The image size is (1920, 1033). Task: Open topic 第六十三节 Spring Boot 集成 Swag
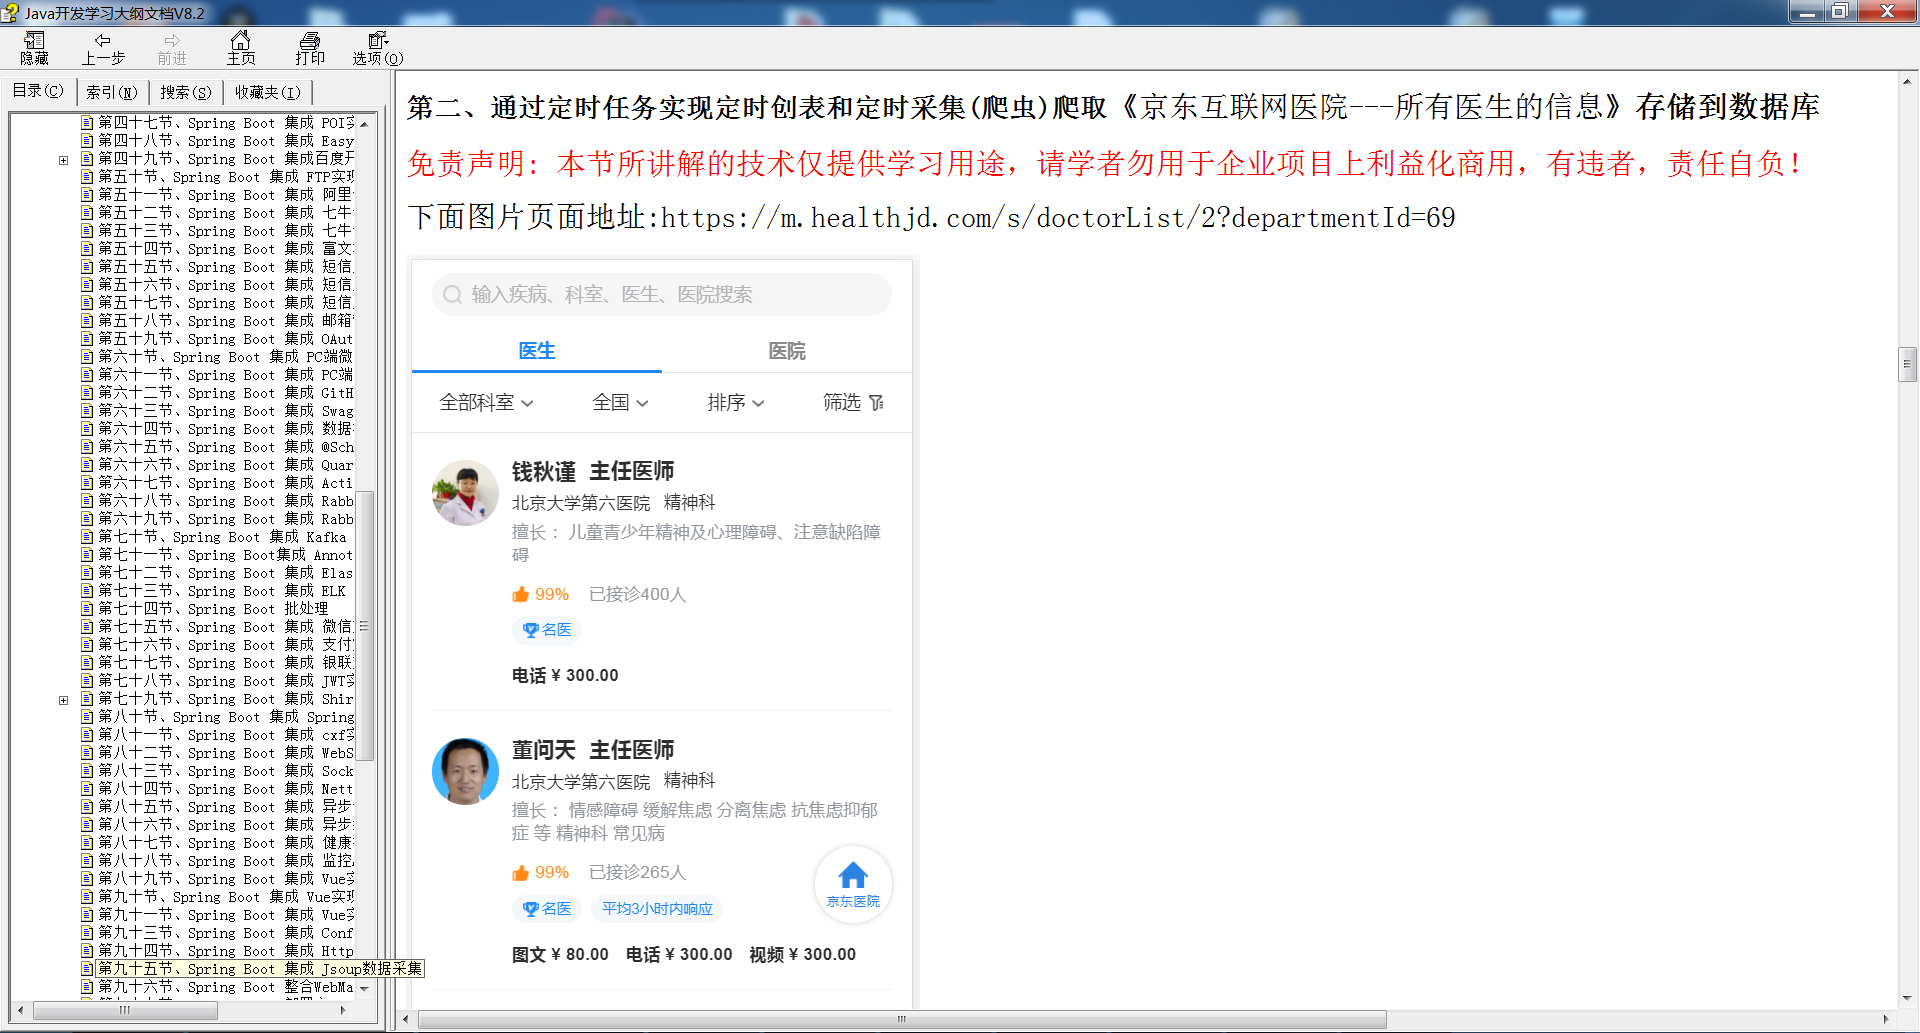(x=226, y=411)
